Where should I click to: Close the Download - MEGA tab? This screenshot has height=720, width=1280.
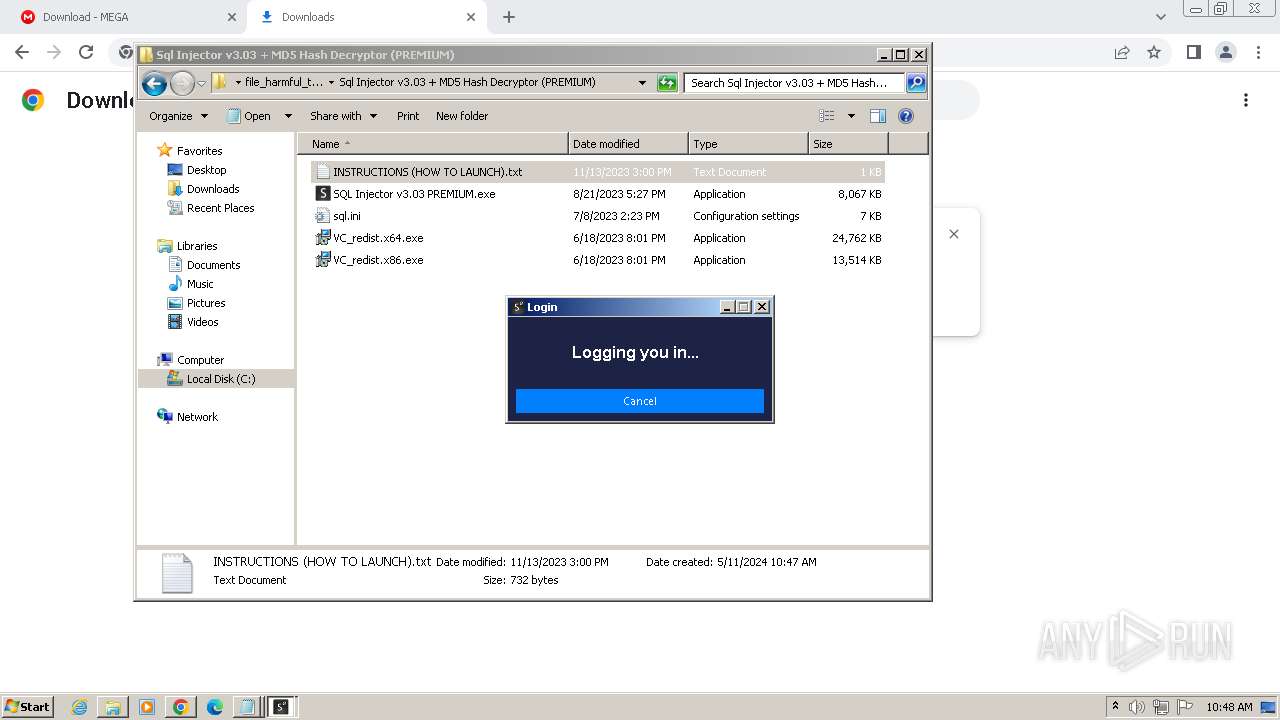pos(231,17)
